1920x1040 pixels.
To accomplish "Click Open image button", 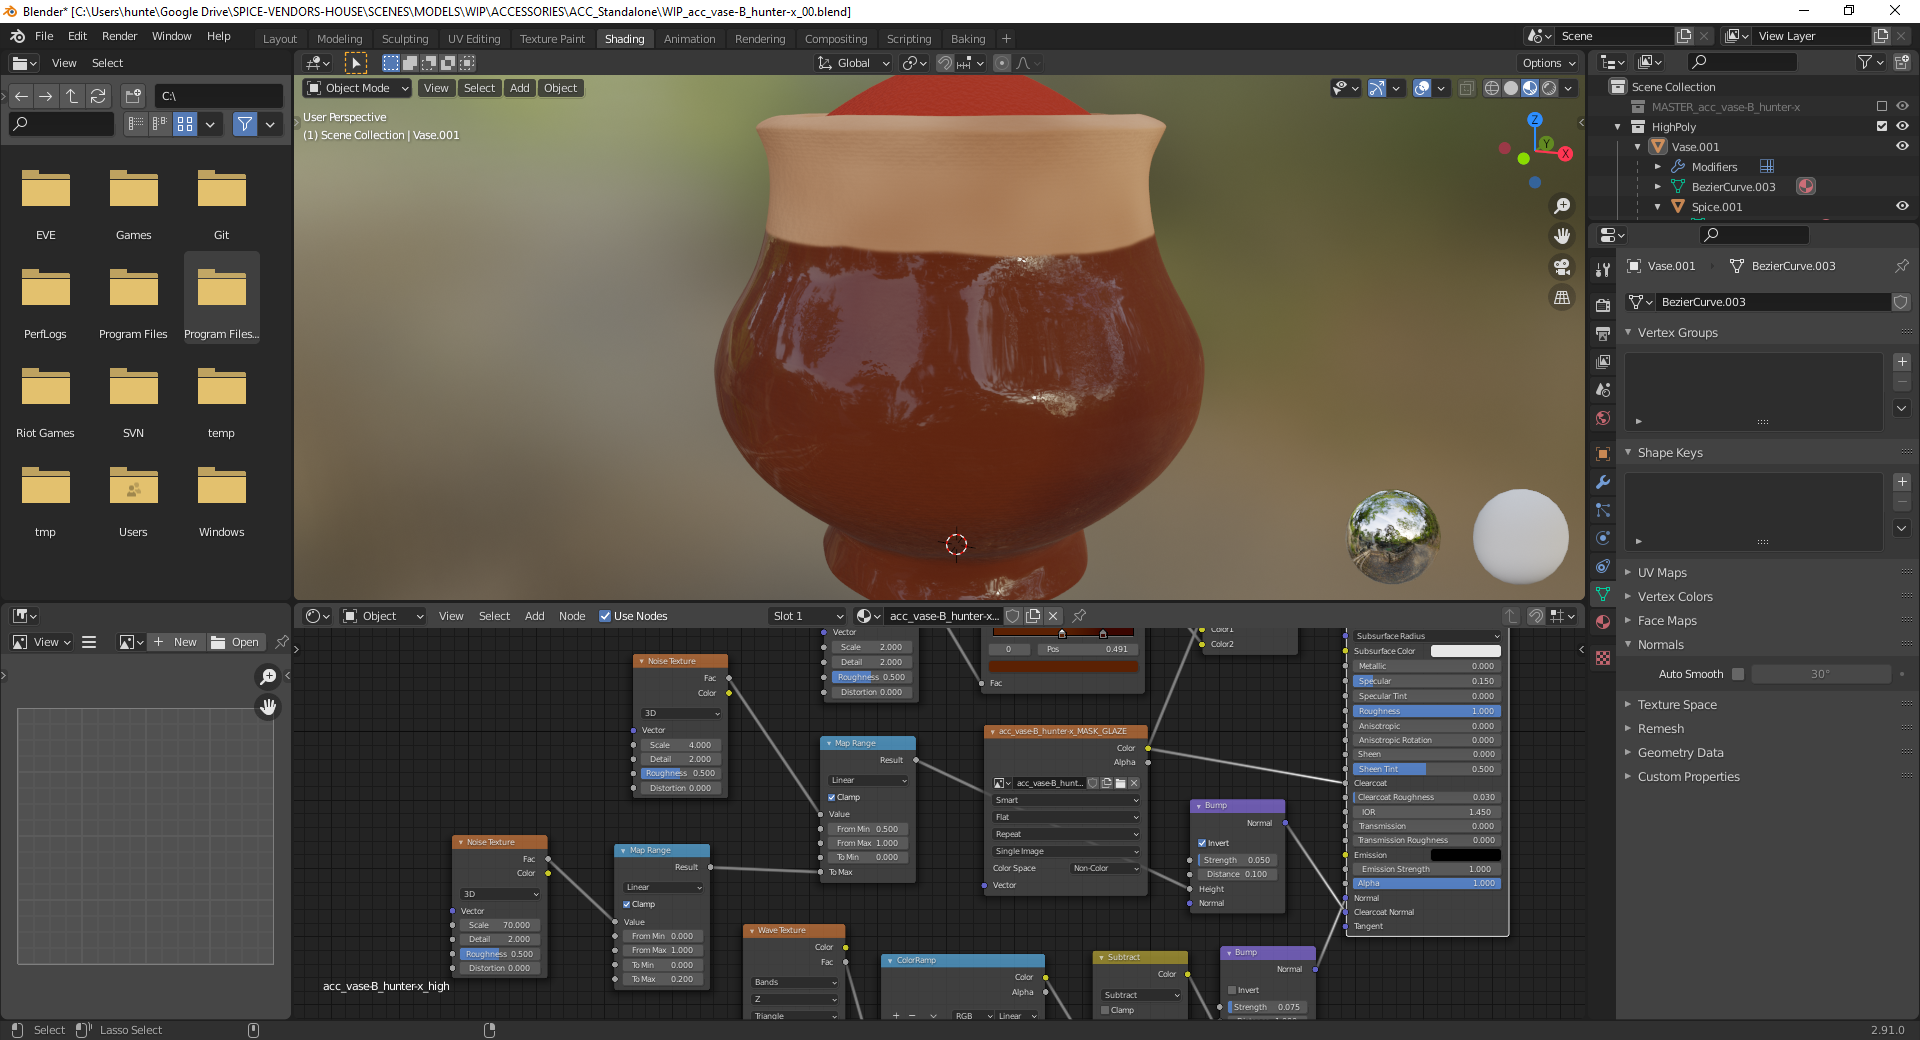I will [236, 642].
